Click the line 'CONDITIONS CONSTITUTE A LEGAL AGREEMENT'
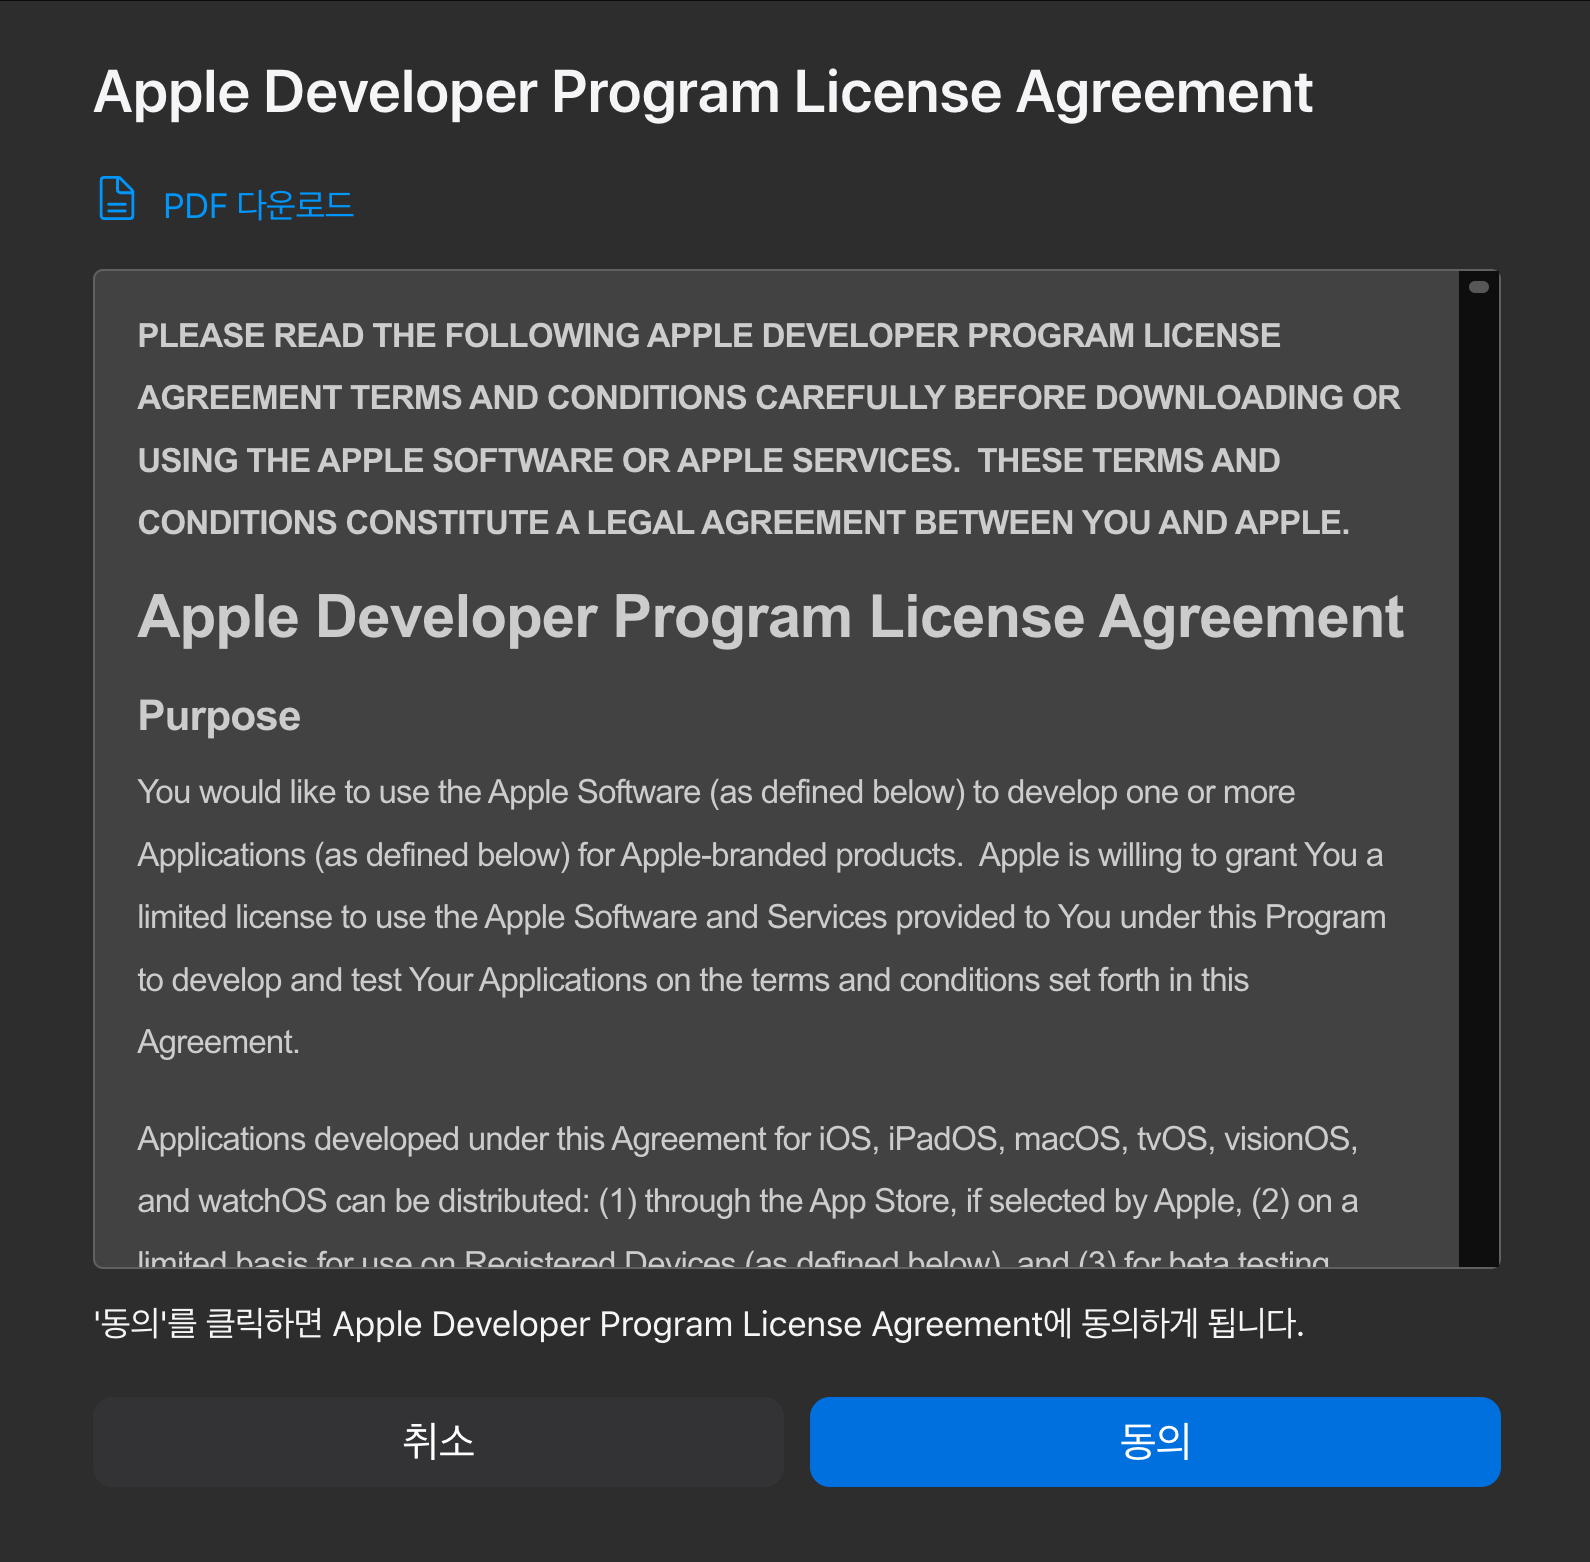1590x1562 pixels. point(744,523)
